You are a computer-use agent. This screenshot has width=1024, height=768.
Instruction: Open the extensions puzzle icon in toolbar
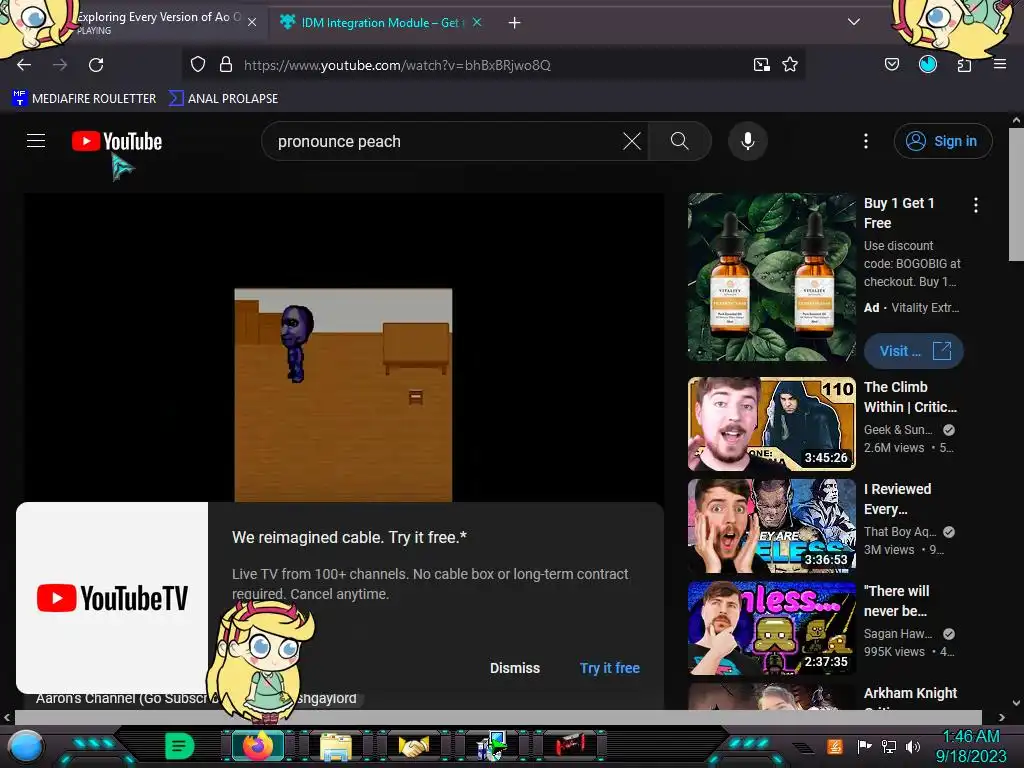(x=965, y=65)
